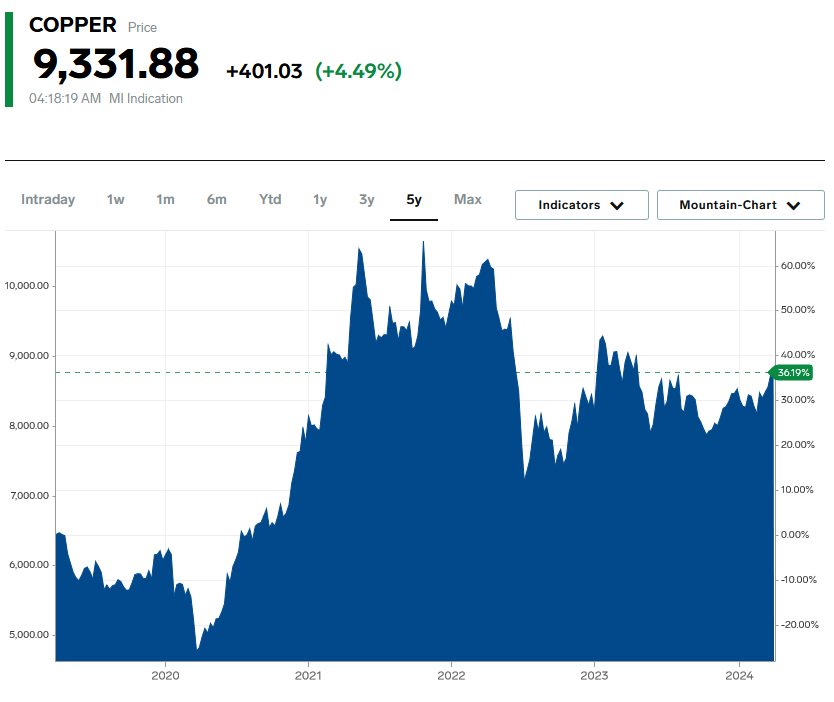834x702 pixels.
Task: Show the 1m chart period
Action: [x=165, y=199]
